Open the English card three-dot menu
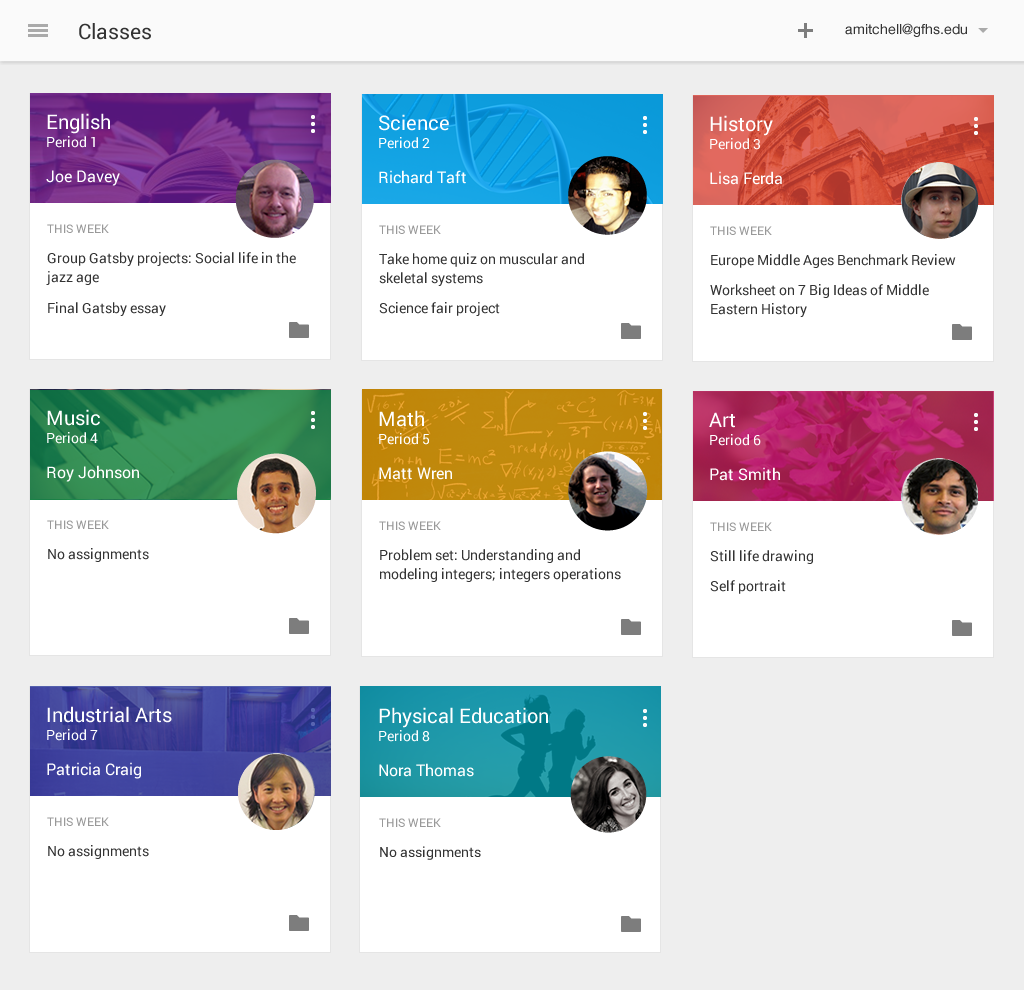 pos(313,124)
